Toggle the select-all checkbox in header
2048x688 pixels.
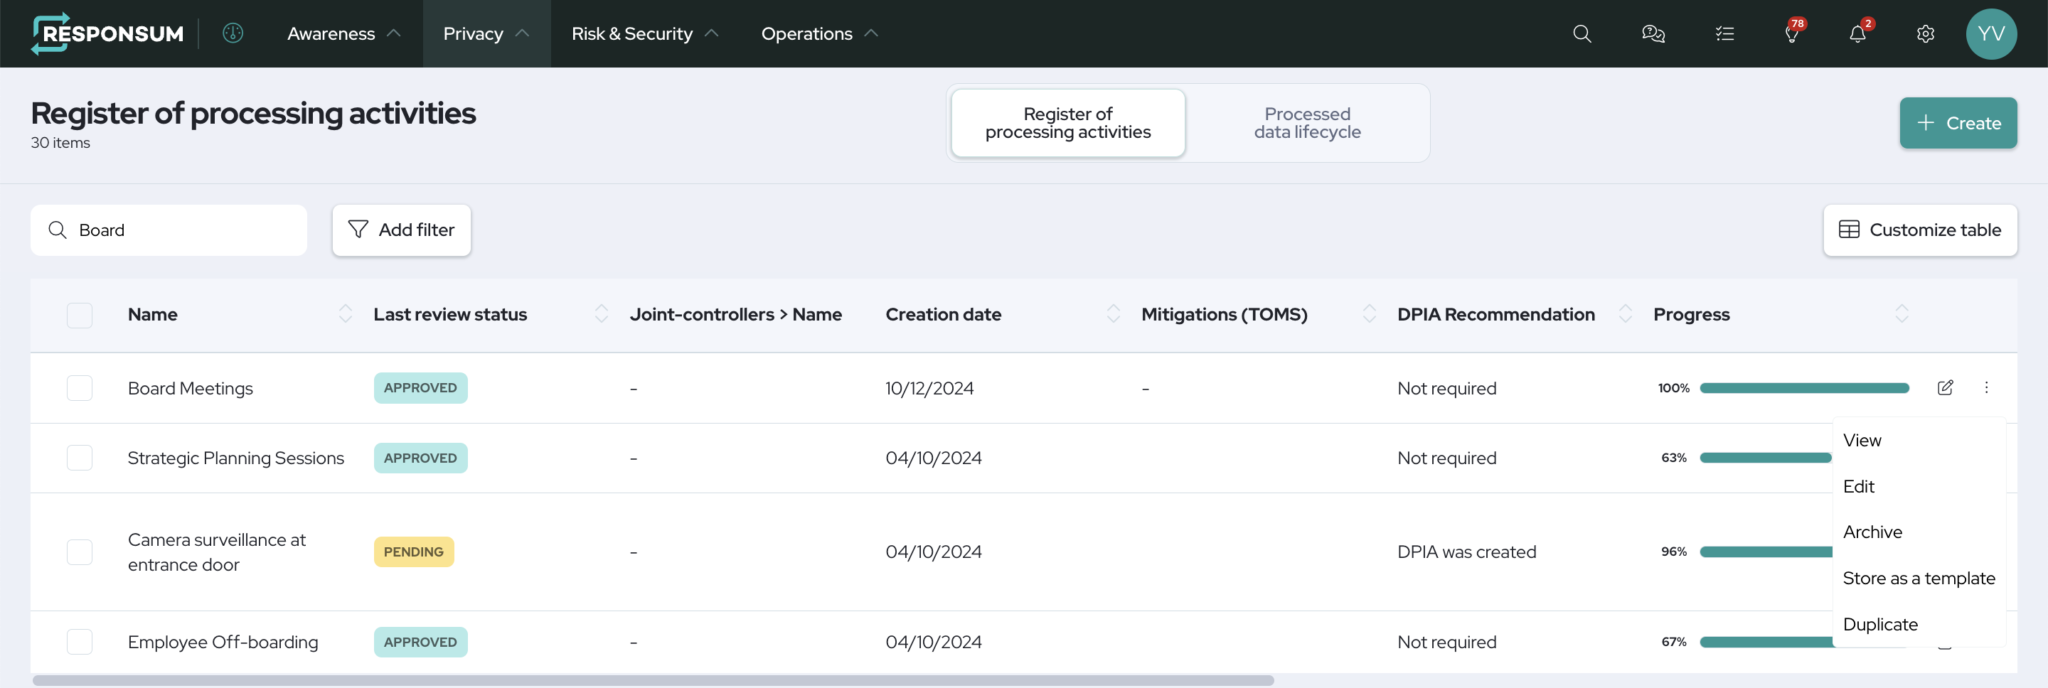80,315
